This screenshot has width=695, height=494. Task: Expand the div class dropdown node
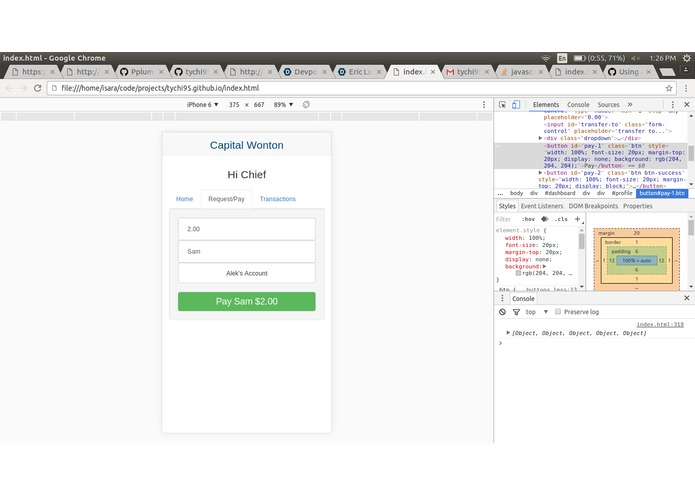coord(540,138)
